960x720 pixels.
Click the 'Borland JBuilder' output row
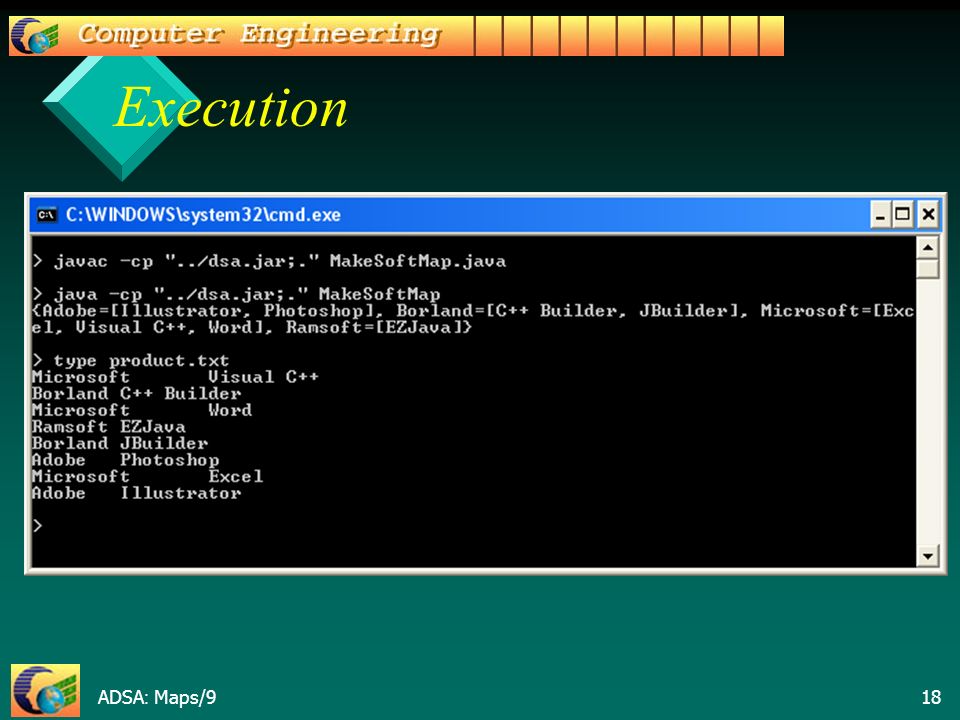tap(120, 443)
